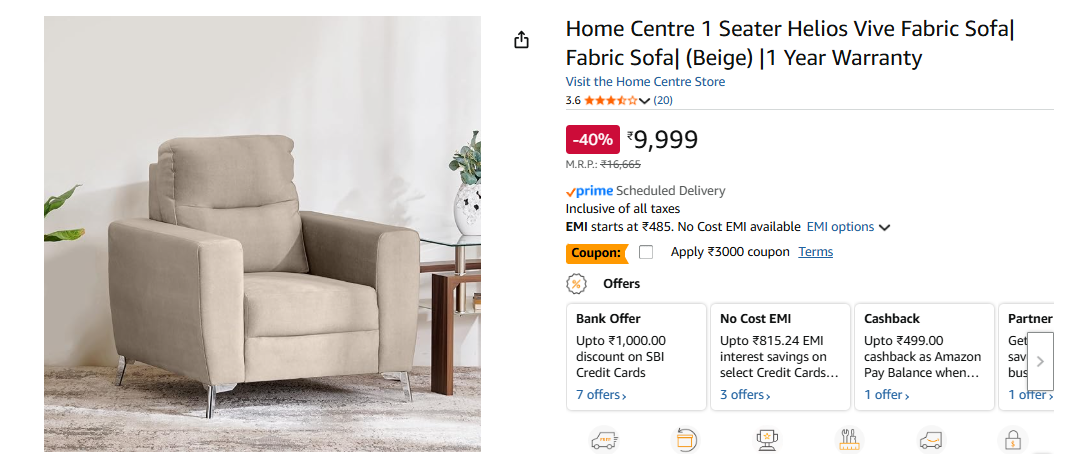Open the No Cost EMI offer card
1068x454 pixels.
(x=779, y=357)
